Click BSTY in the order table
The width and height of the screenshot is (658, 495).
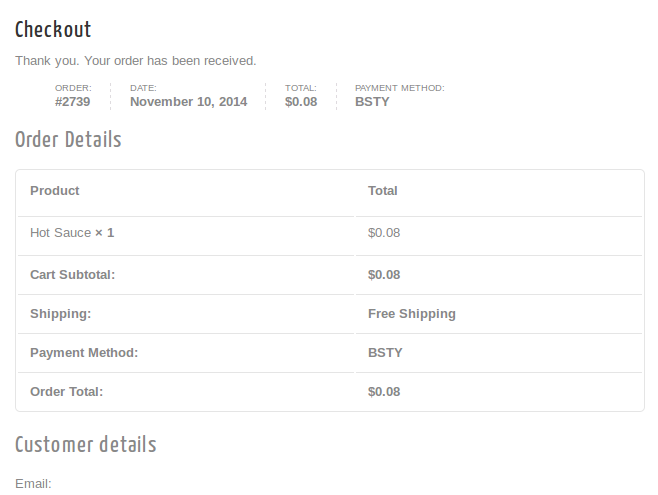coord(385,353)
